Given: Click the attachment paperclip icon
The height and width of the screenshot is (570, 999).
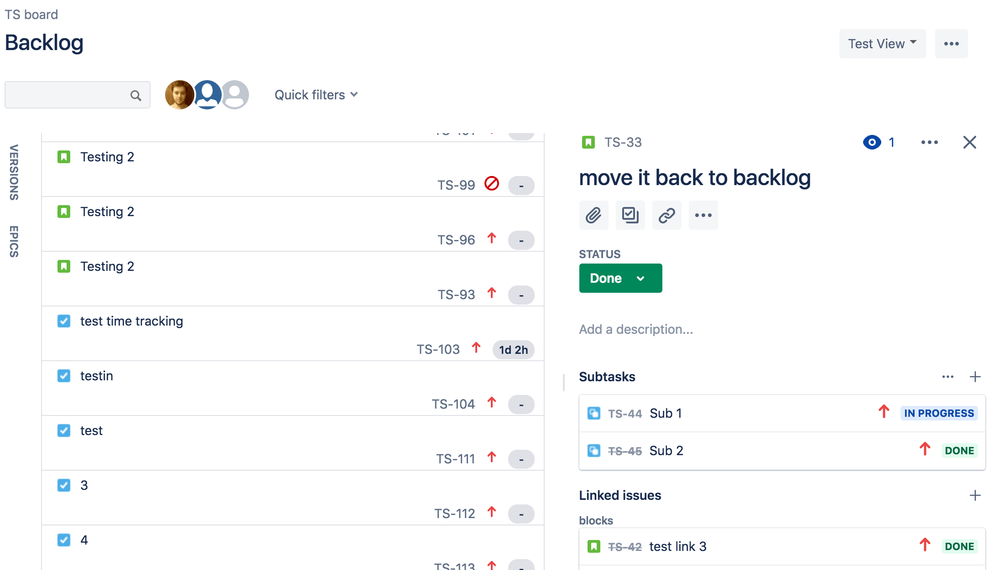Looking at the screenshot, I should click(x=593, y=215).
